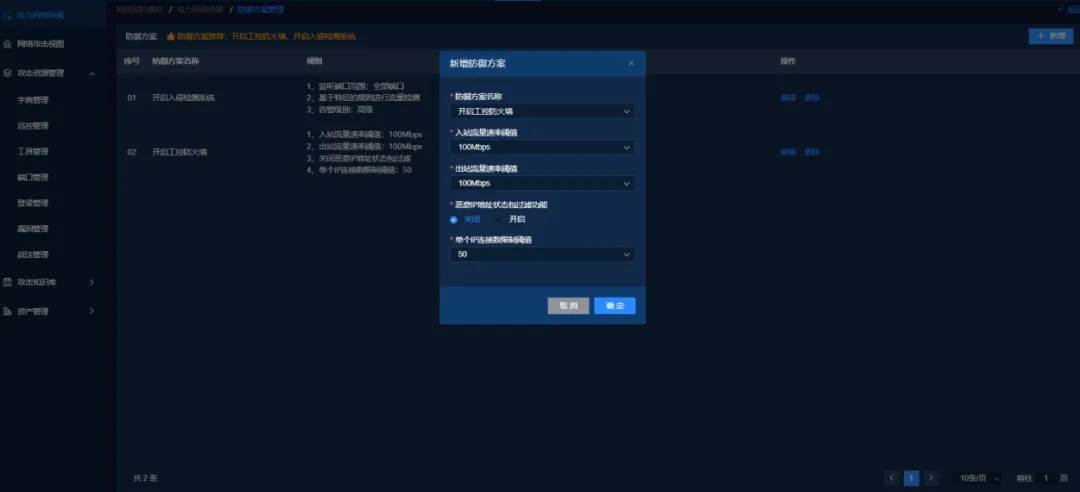Image resolution: width=1080 pixels, height=492 pixels.
Task: Click the 攻击知识库 sidebar icon
Action: (x=8, y=282)
